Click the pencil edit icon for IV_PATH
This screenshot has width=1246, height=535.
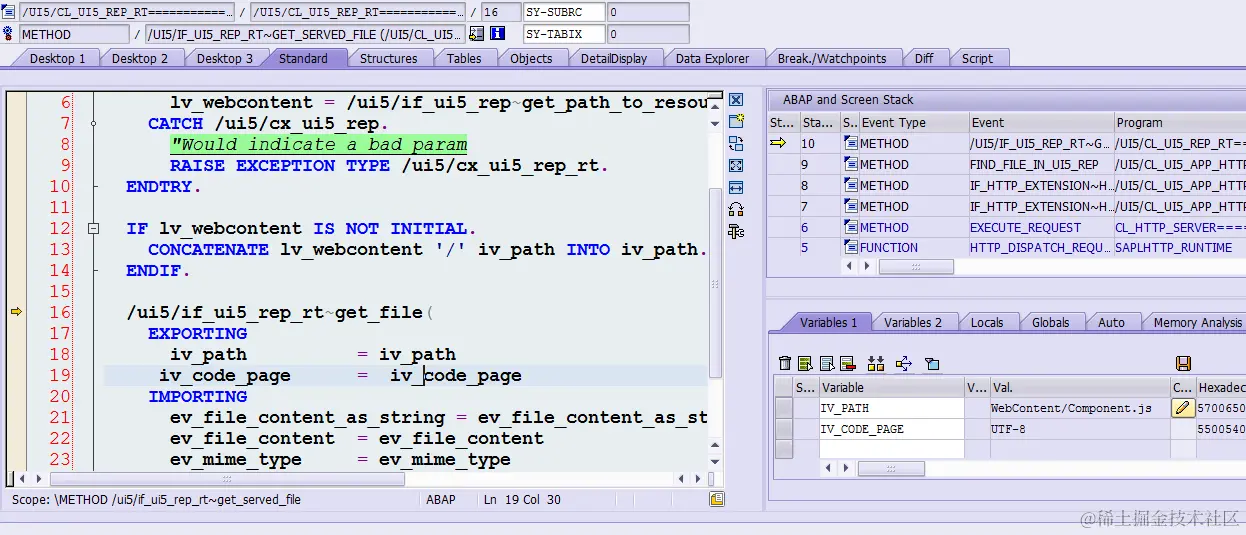[x=1183, y=408]
